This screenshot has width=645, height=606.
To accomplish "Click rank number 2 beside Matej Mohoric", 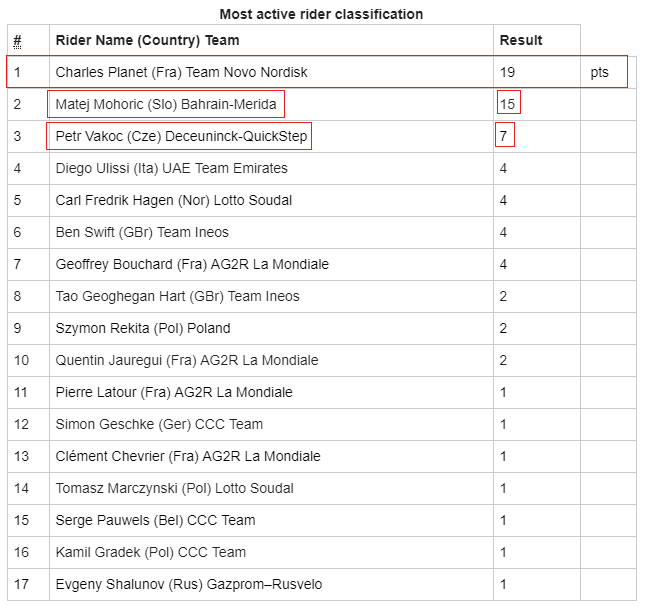I will [x=17, y=104].
